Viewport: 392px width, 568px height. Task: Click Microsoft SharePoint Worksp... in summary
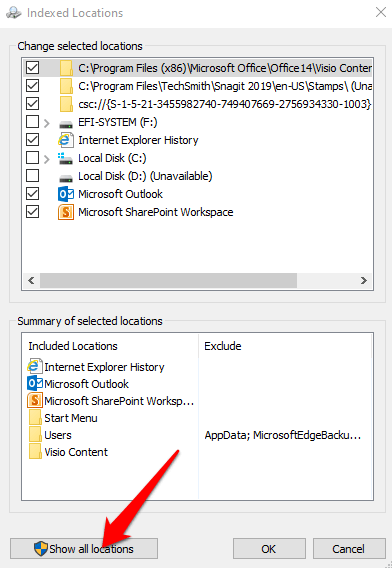(x=119, y=401)
